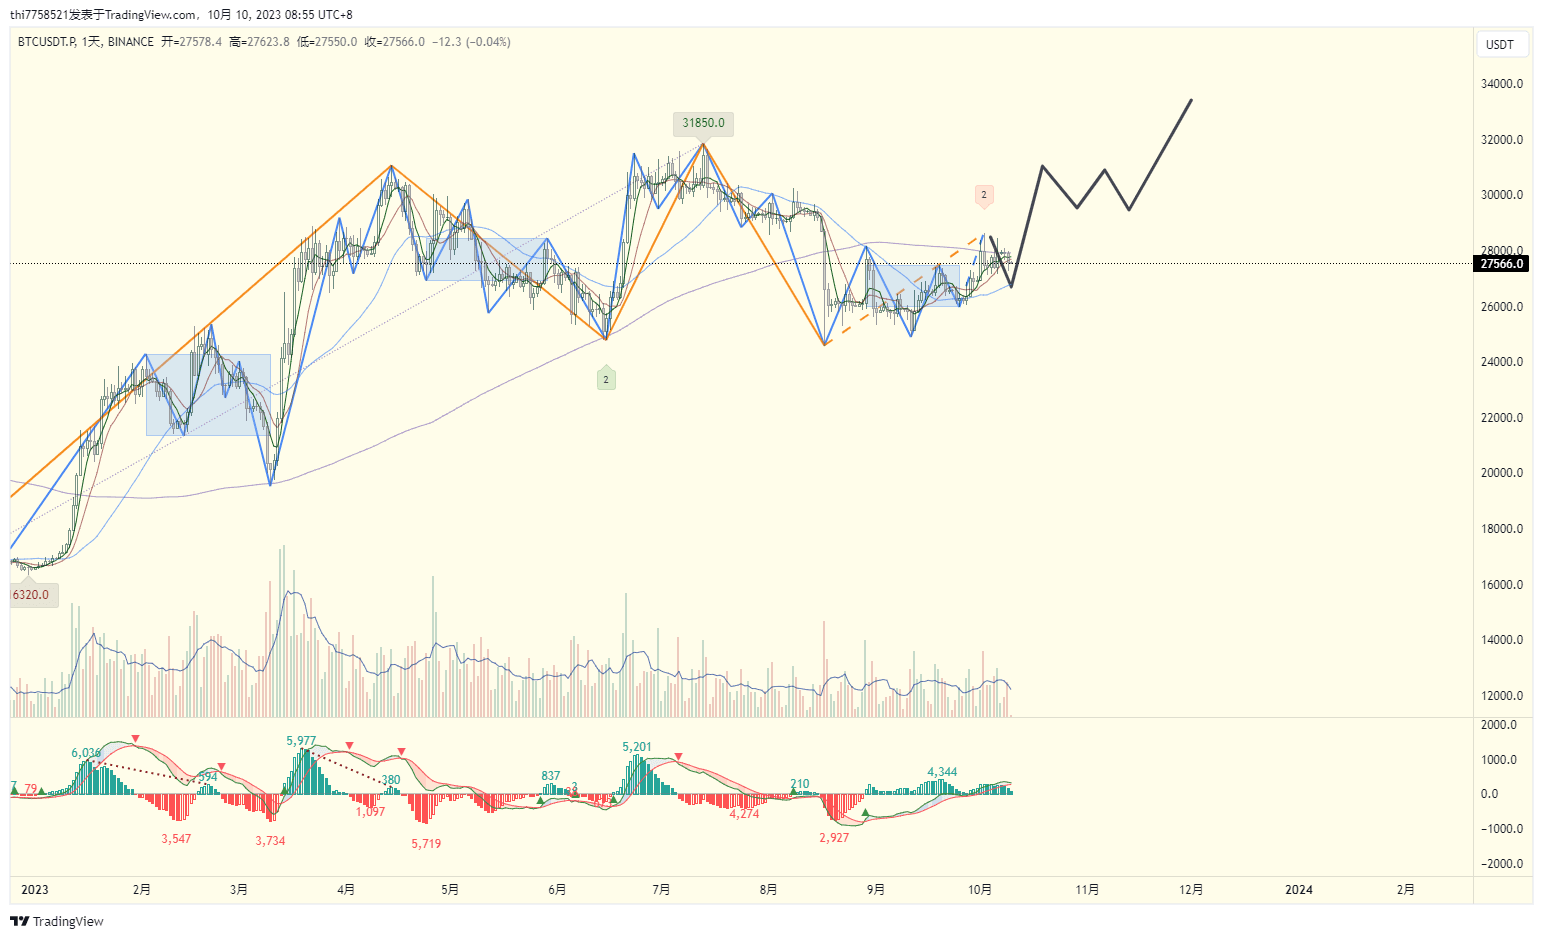Click the indicator trough value 2,927
Viewport: 1543px width, 939px height.
pyautogui.click(x=834, y=838)
